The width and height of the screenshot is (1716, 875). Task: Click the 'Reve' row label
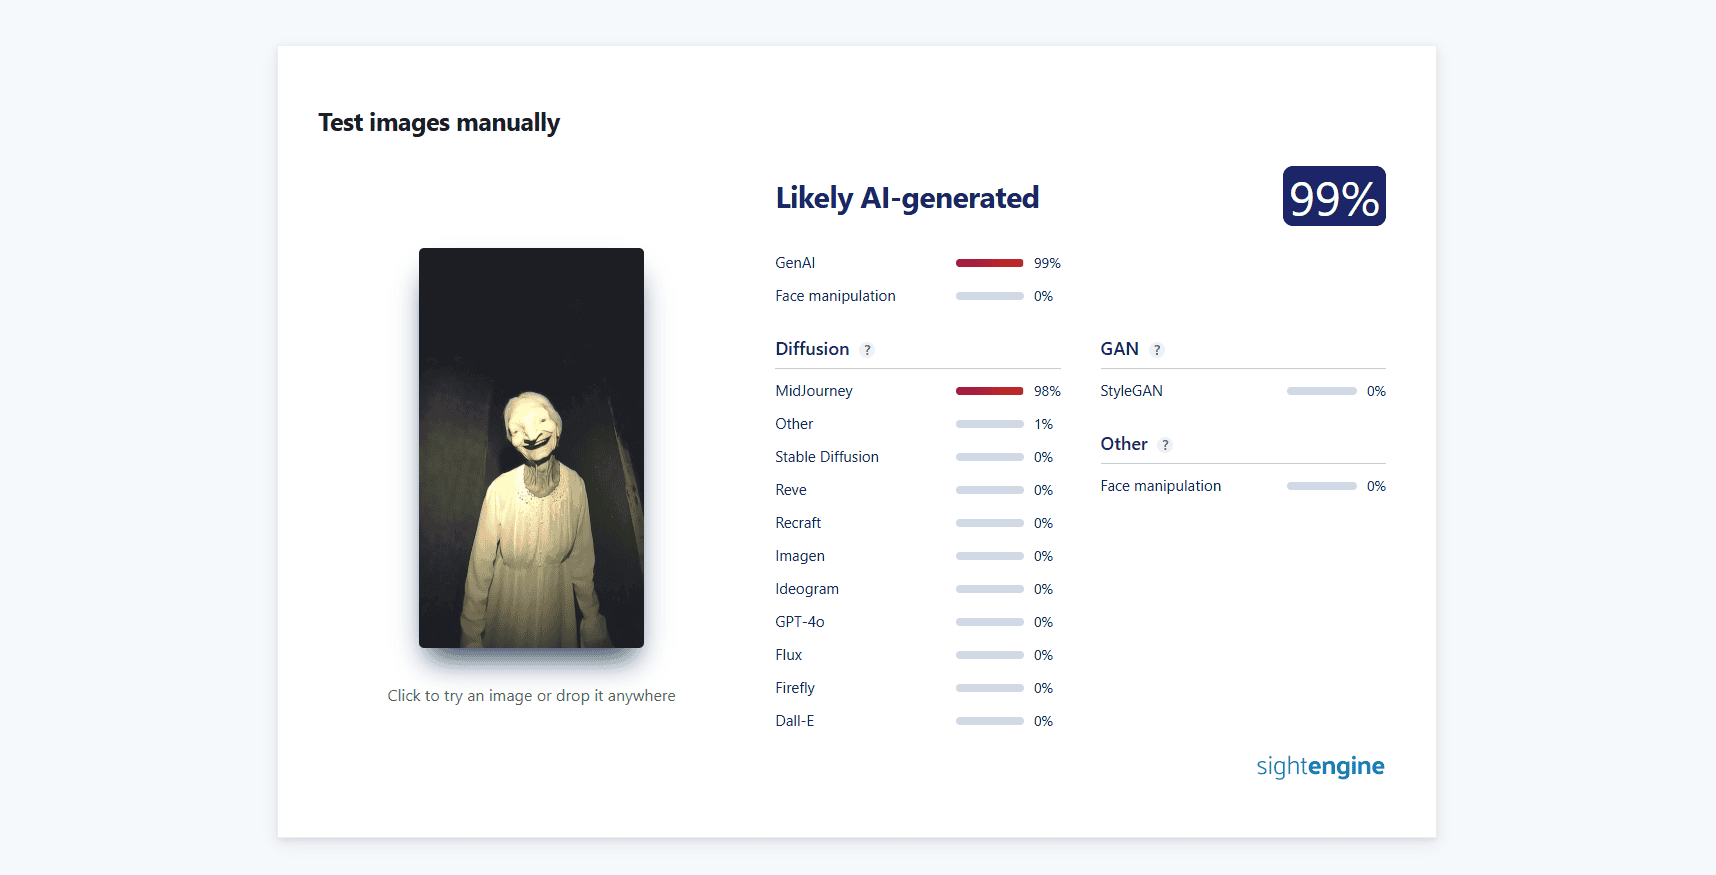791,490
